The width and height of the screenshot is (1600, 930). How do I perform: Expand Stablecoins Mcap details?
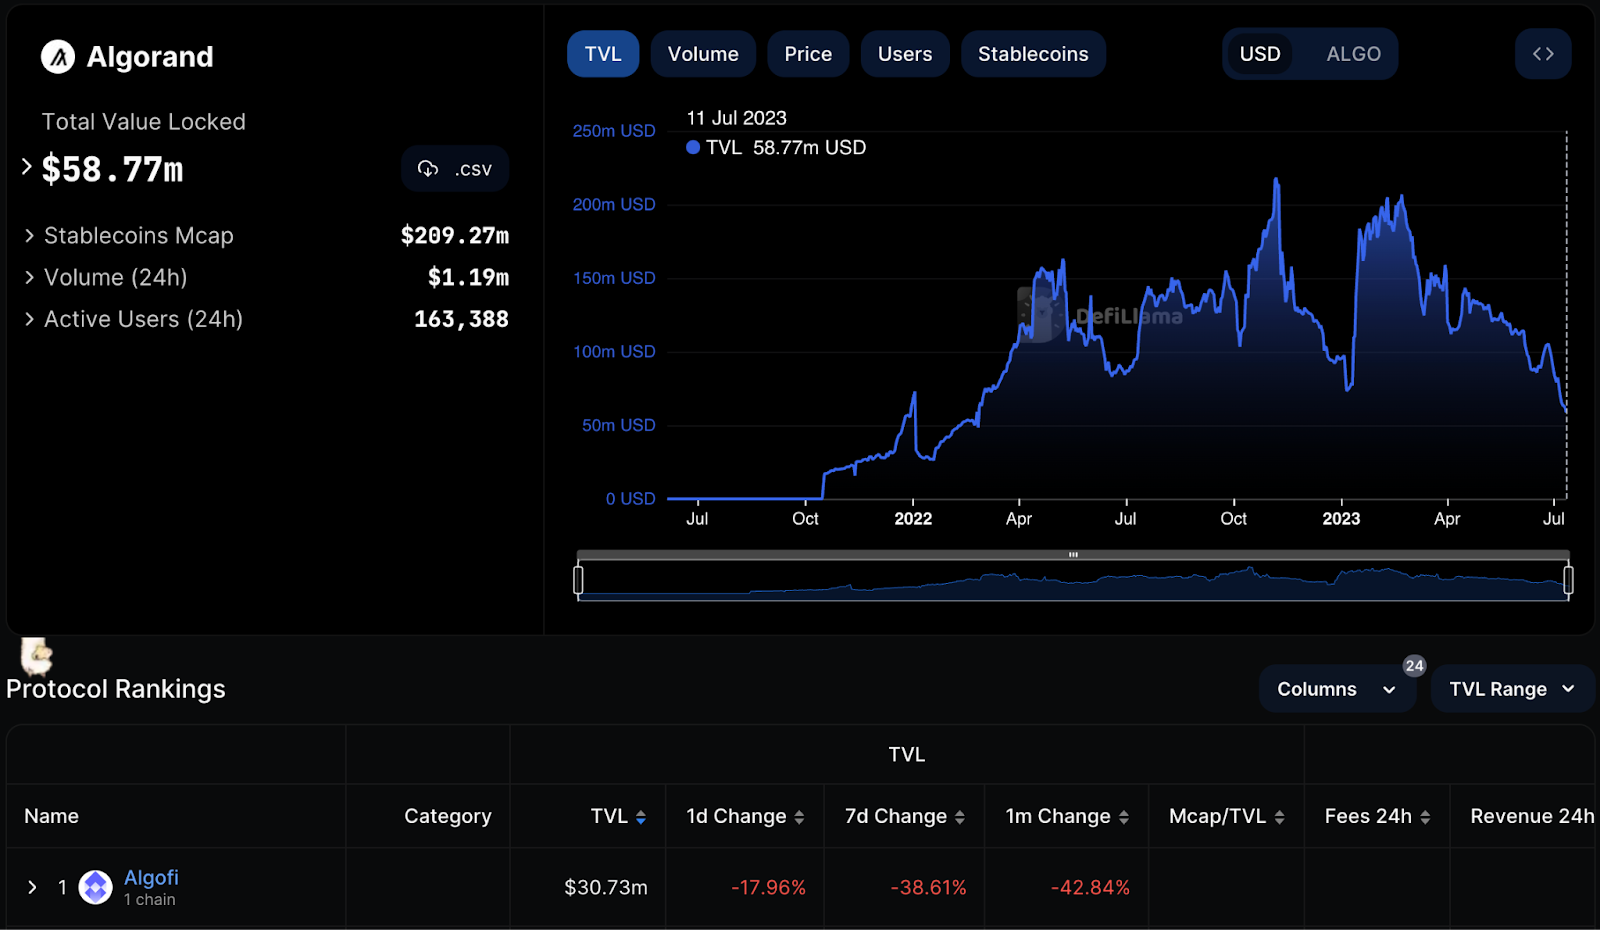pyautogui.click(x=29, y=236)
